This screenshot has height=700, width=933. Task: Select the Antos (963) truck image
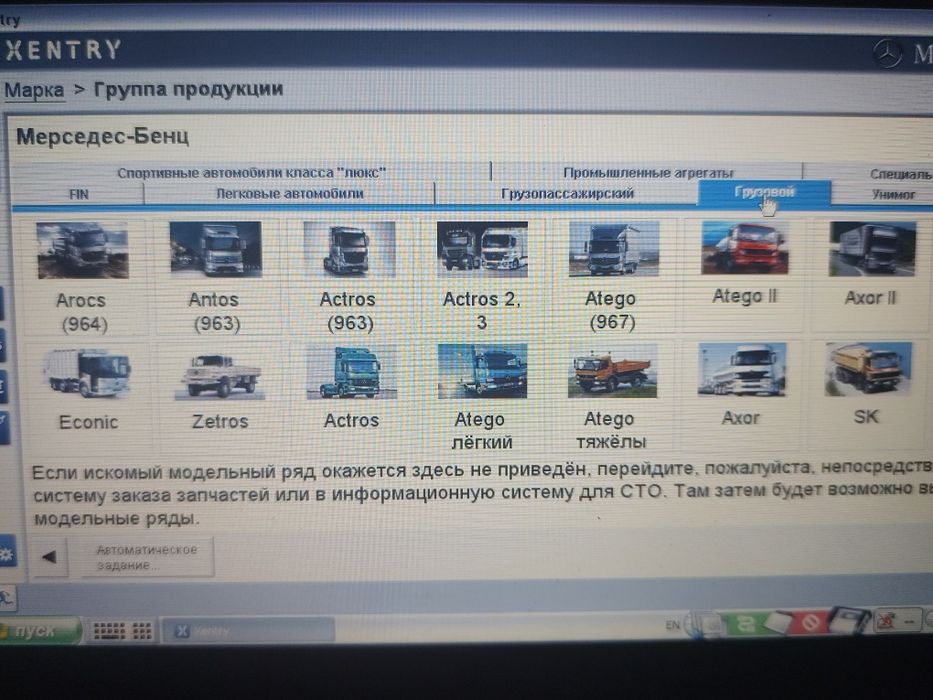pyautogui.click(x=215, y=249)
